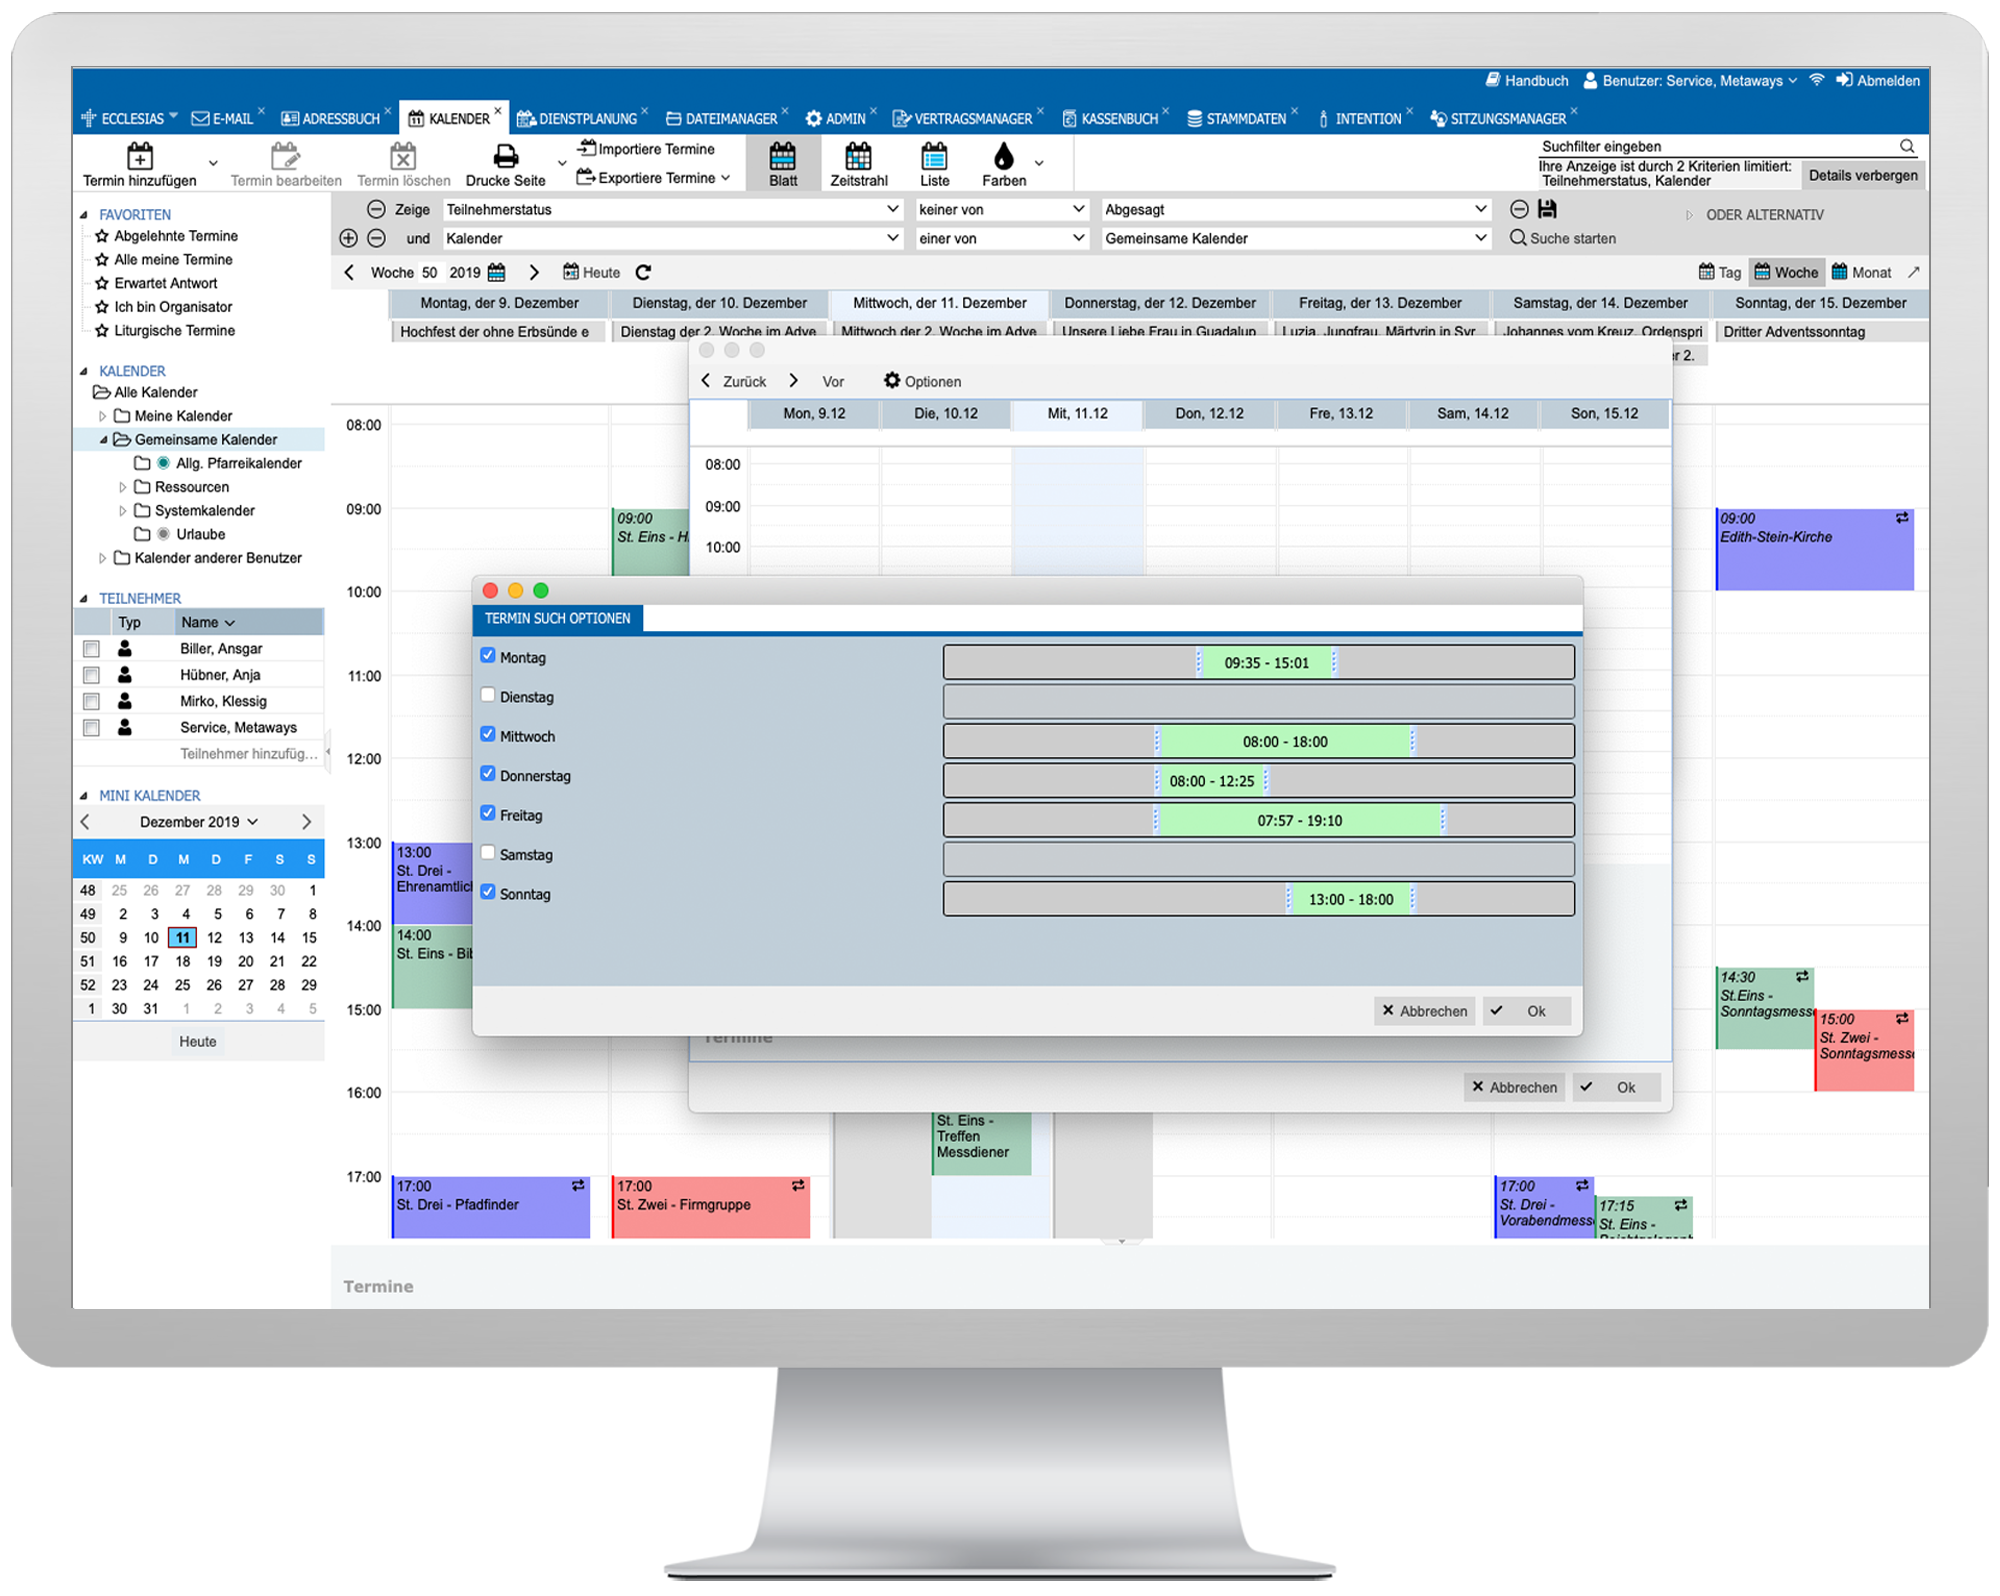The height and width of the screenshot is (1596, 2000).
Task: Adjust the Montag 09:35 - 15:01 time range slider
Action: 1266,662
